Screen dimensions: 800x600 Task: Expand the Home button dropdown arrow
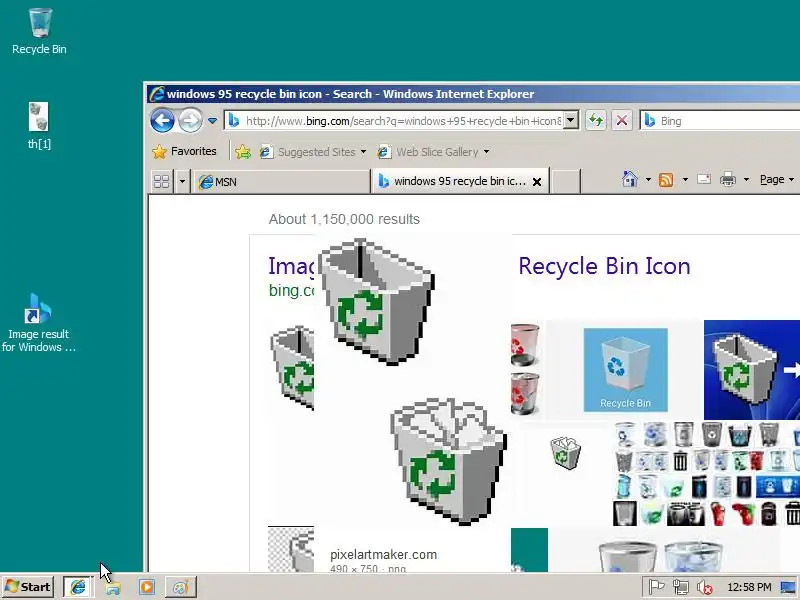click(x=648, y=180)
